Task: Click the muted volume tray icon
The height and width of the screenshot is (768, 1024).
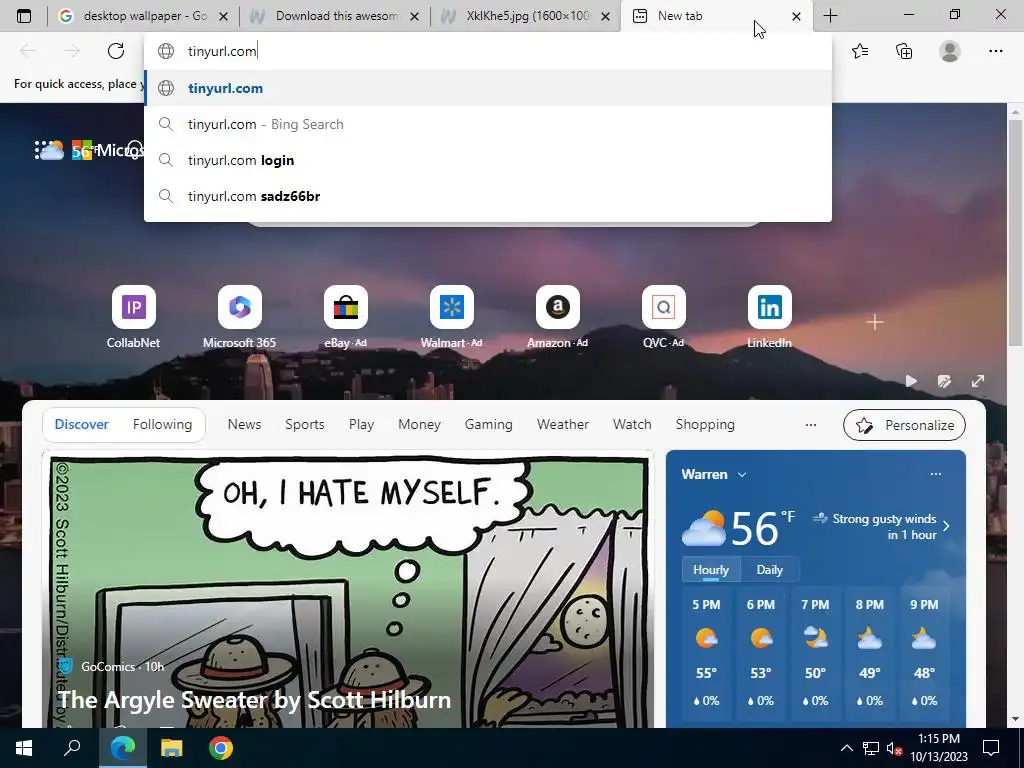Action: [895, 748]
